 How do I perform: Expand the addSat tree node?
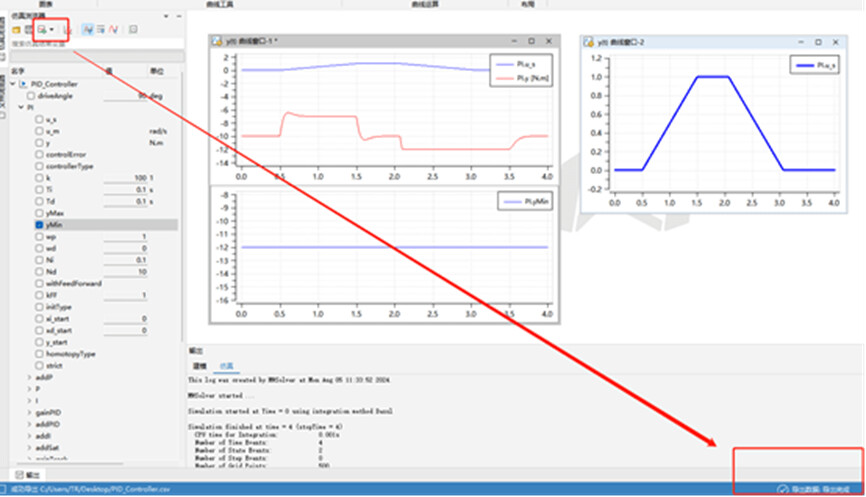29,448
